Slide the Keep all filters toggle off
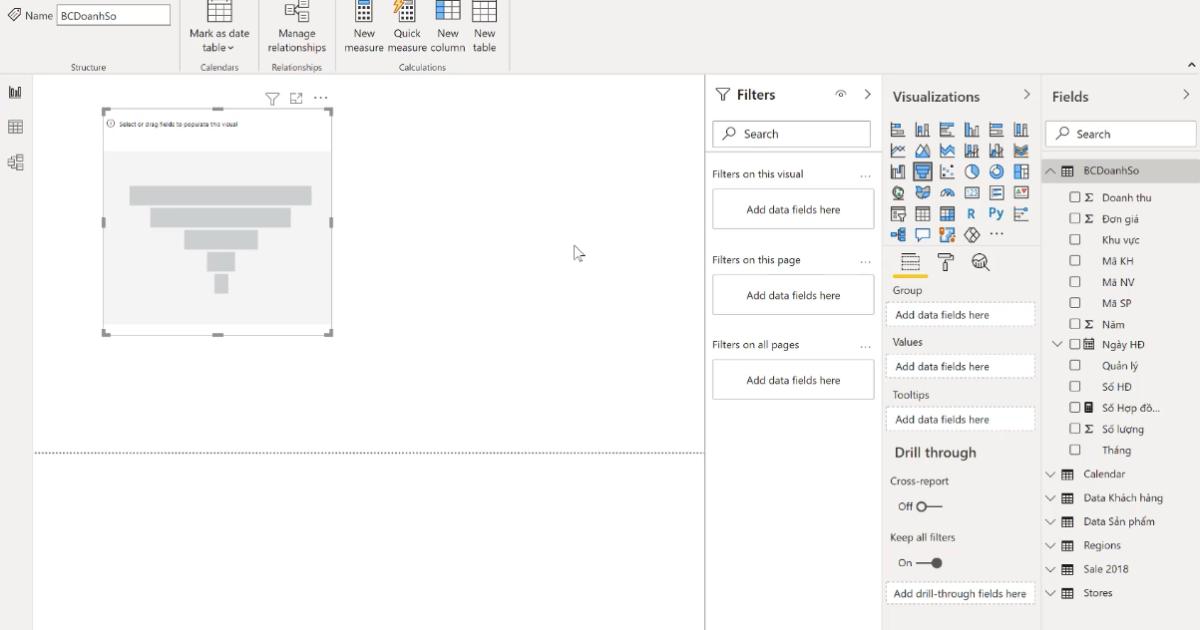 pyautogui.click(x=928, y=563)
